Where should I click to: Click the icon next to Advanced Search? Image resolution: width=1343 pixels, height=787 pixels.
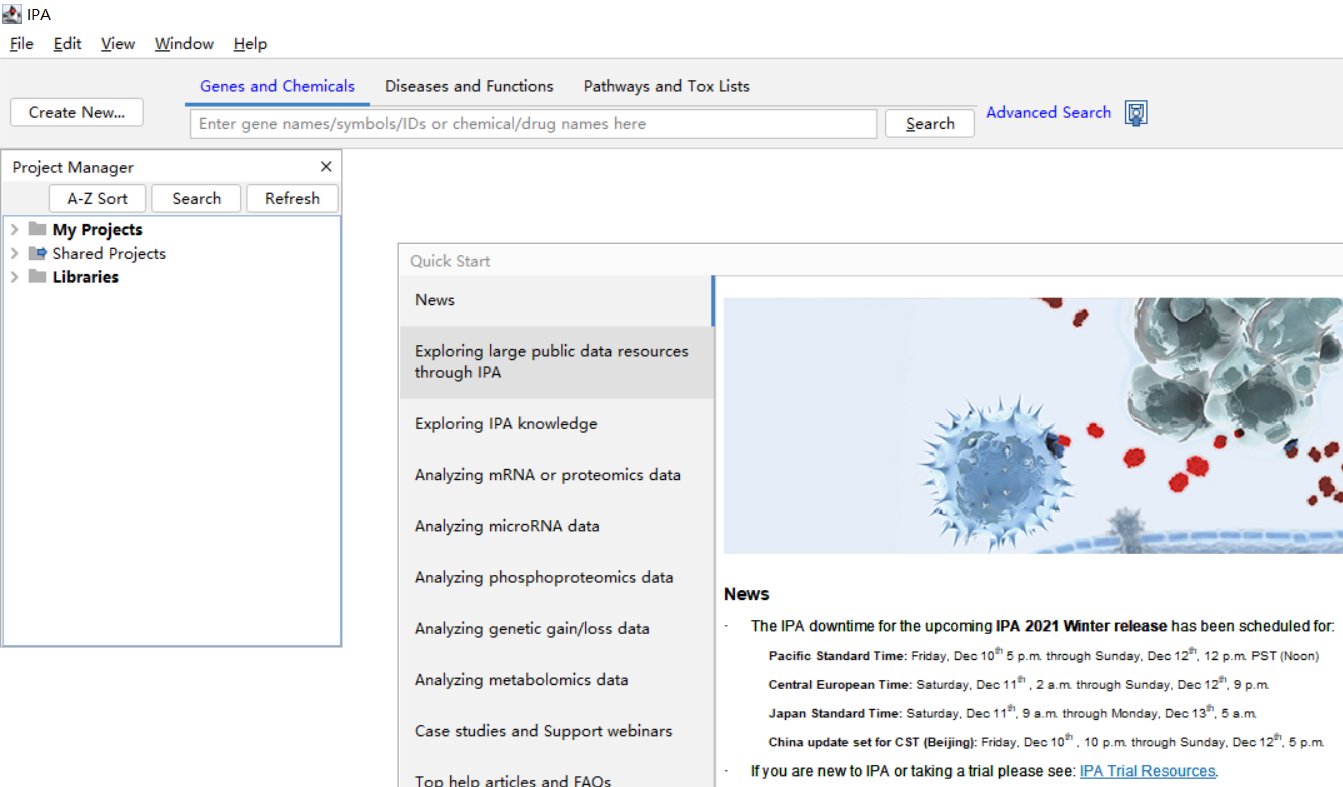[x=1135, y=113]
